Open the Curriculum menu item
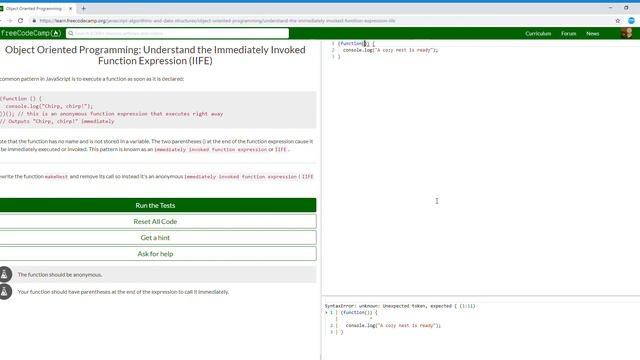Image resolution: width=640 pixels, height=360 pixels. 538,33
